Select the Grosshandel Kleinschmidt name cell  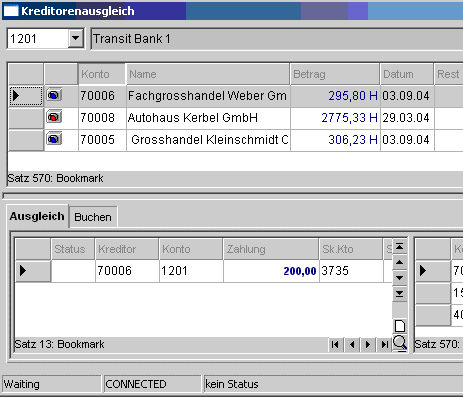(x=208, y=140)
